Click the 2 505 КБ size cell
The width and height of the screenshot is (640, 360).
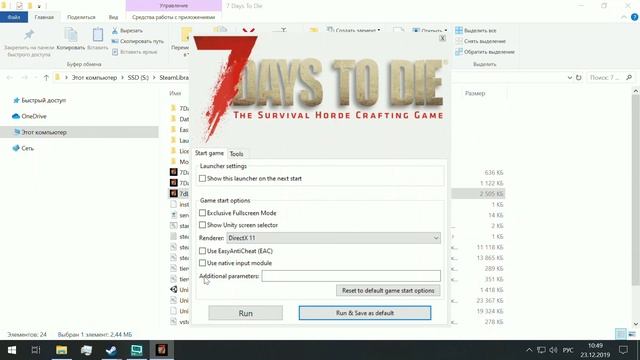pyautogui.click(x=491, y=194)
